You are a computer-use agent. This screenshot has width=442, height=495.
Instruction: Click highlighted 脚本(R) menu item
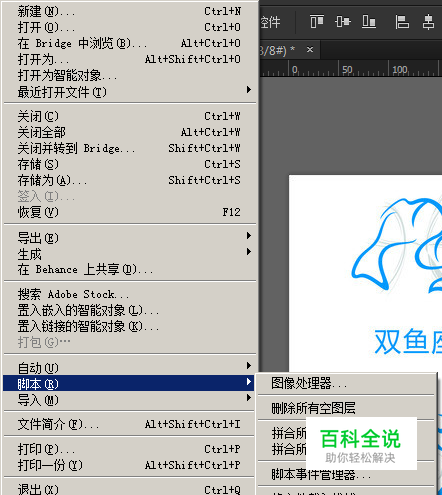pyautogui.click(x=129, y=383)
